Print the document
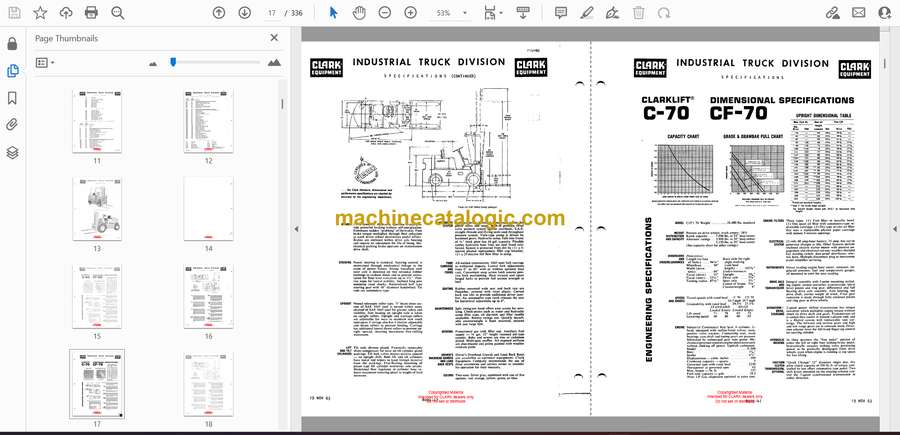This screenshot has width=900, height=435. click(x=91, y=13)
